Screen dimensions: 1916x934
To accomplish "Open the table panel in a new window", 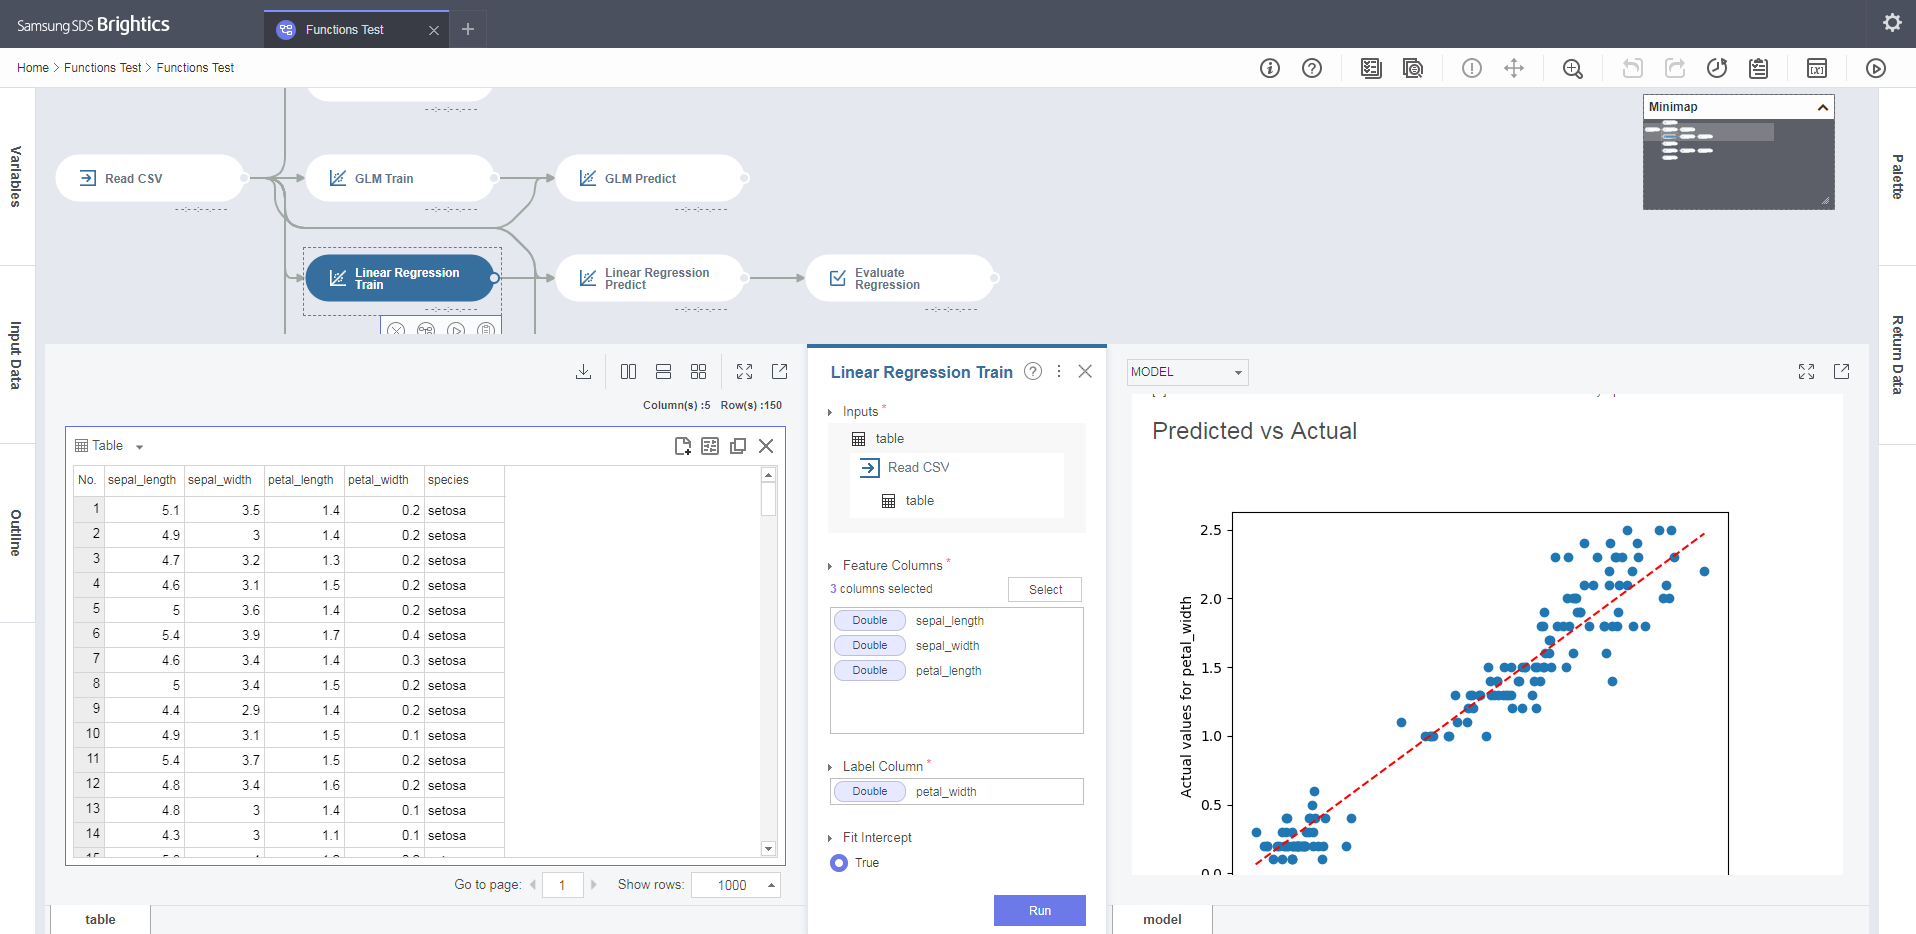I will [779, 371].
